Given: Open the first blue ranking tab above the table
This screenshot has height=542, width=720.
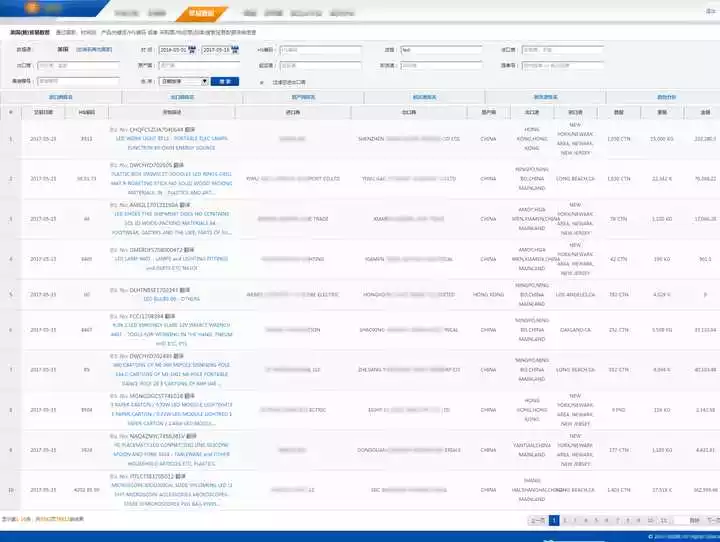Looking at the screenshot, I should pyautogui.click(x=61, y=97).
